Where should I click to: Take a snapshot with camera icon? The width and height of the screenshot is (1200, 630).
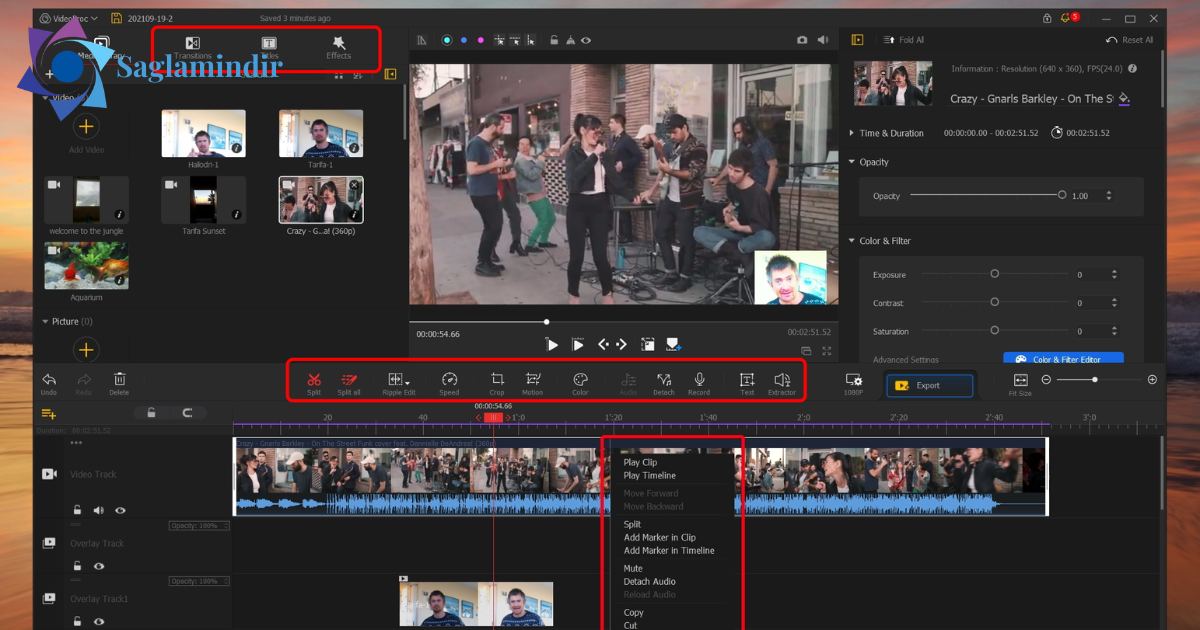click(802, 40)
